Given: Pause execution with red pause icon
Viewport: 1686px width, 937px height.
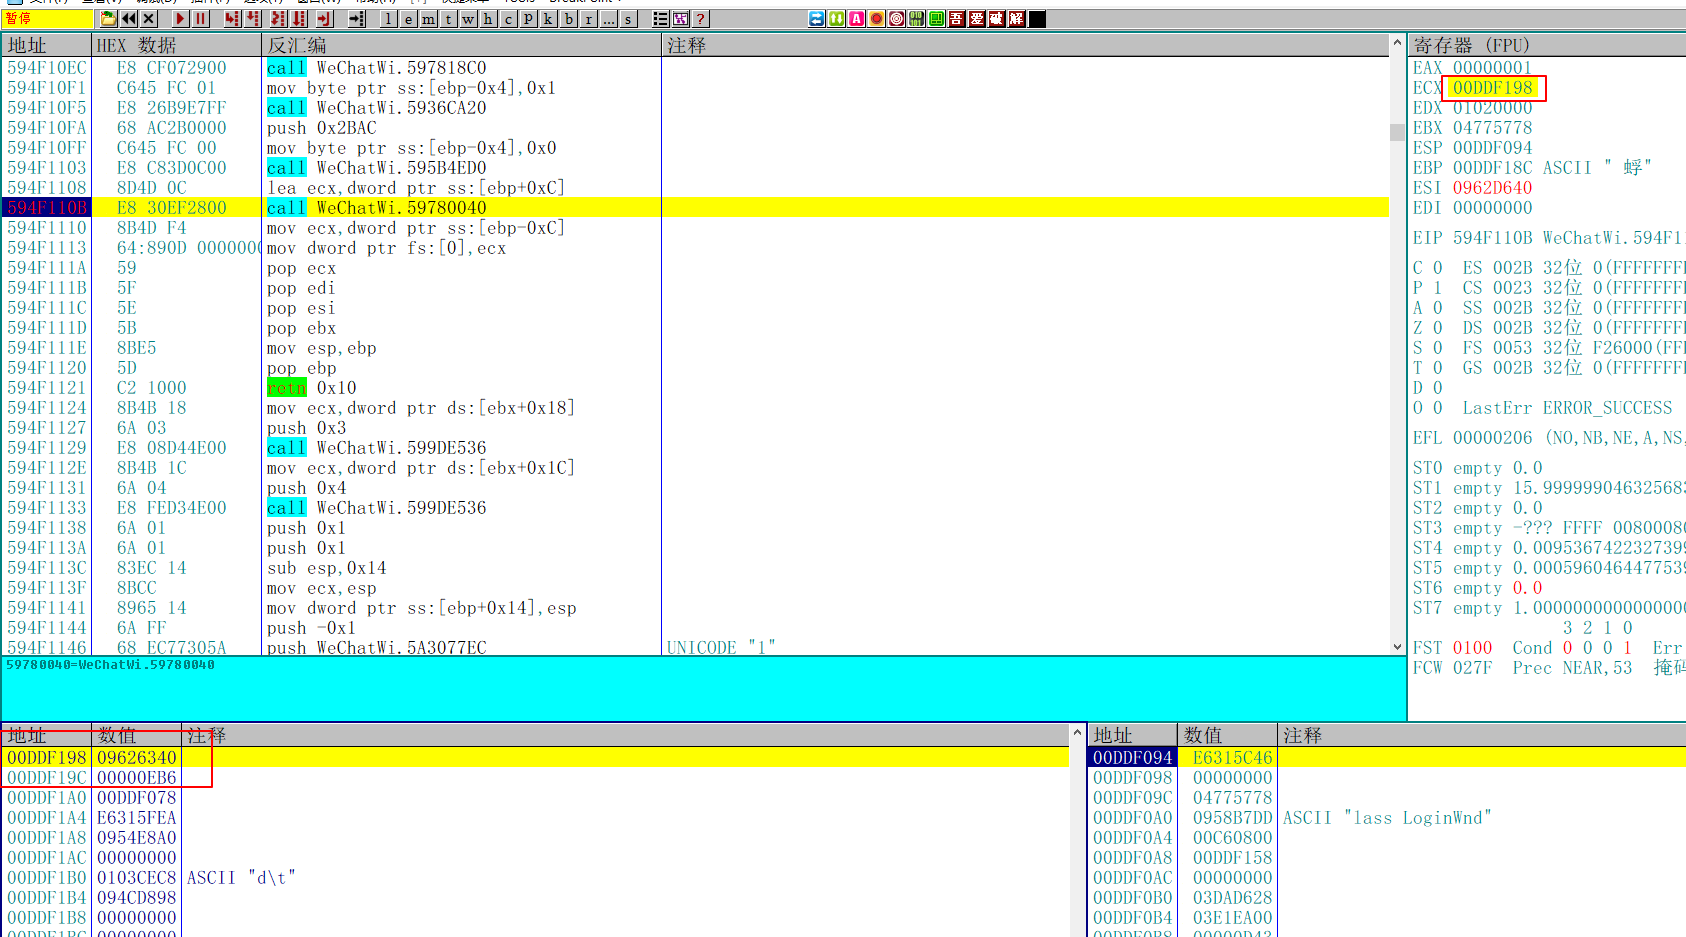Looking at the screenshot, I should [201, 19].
